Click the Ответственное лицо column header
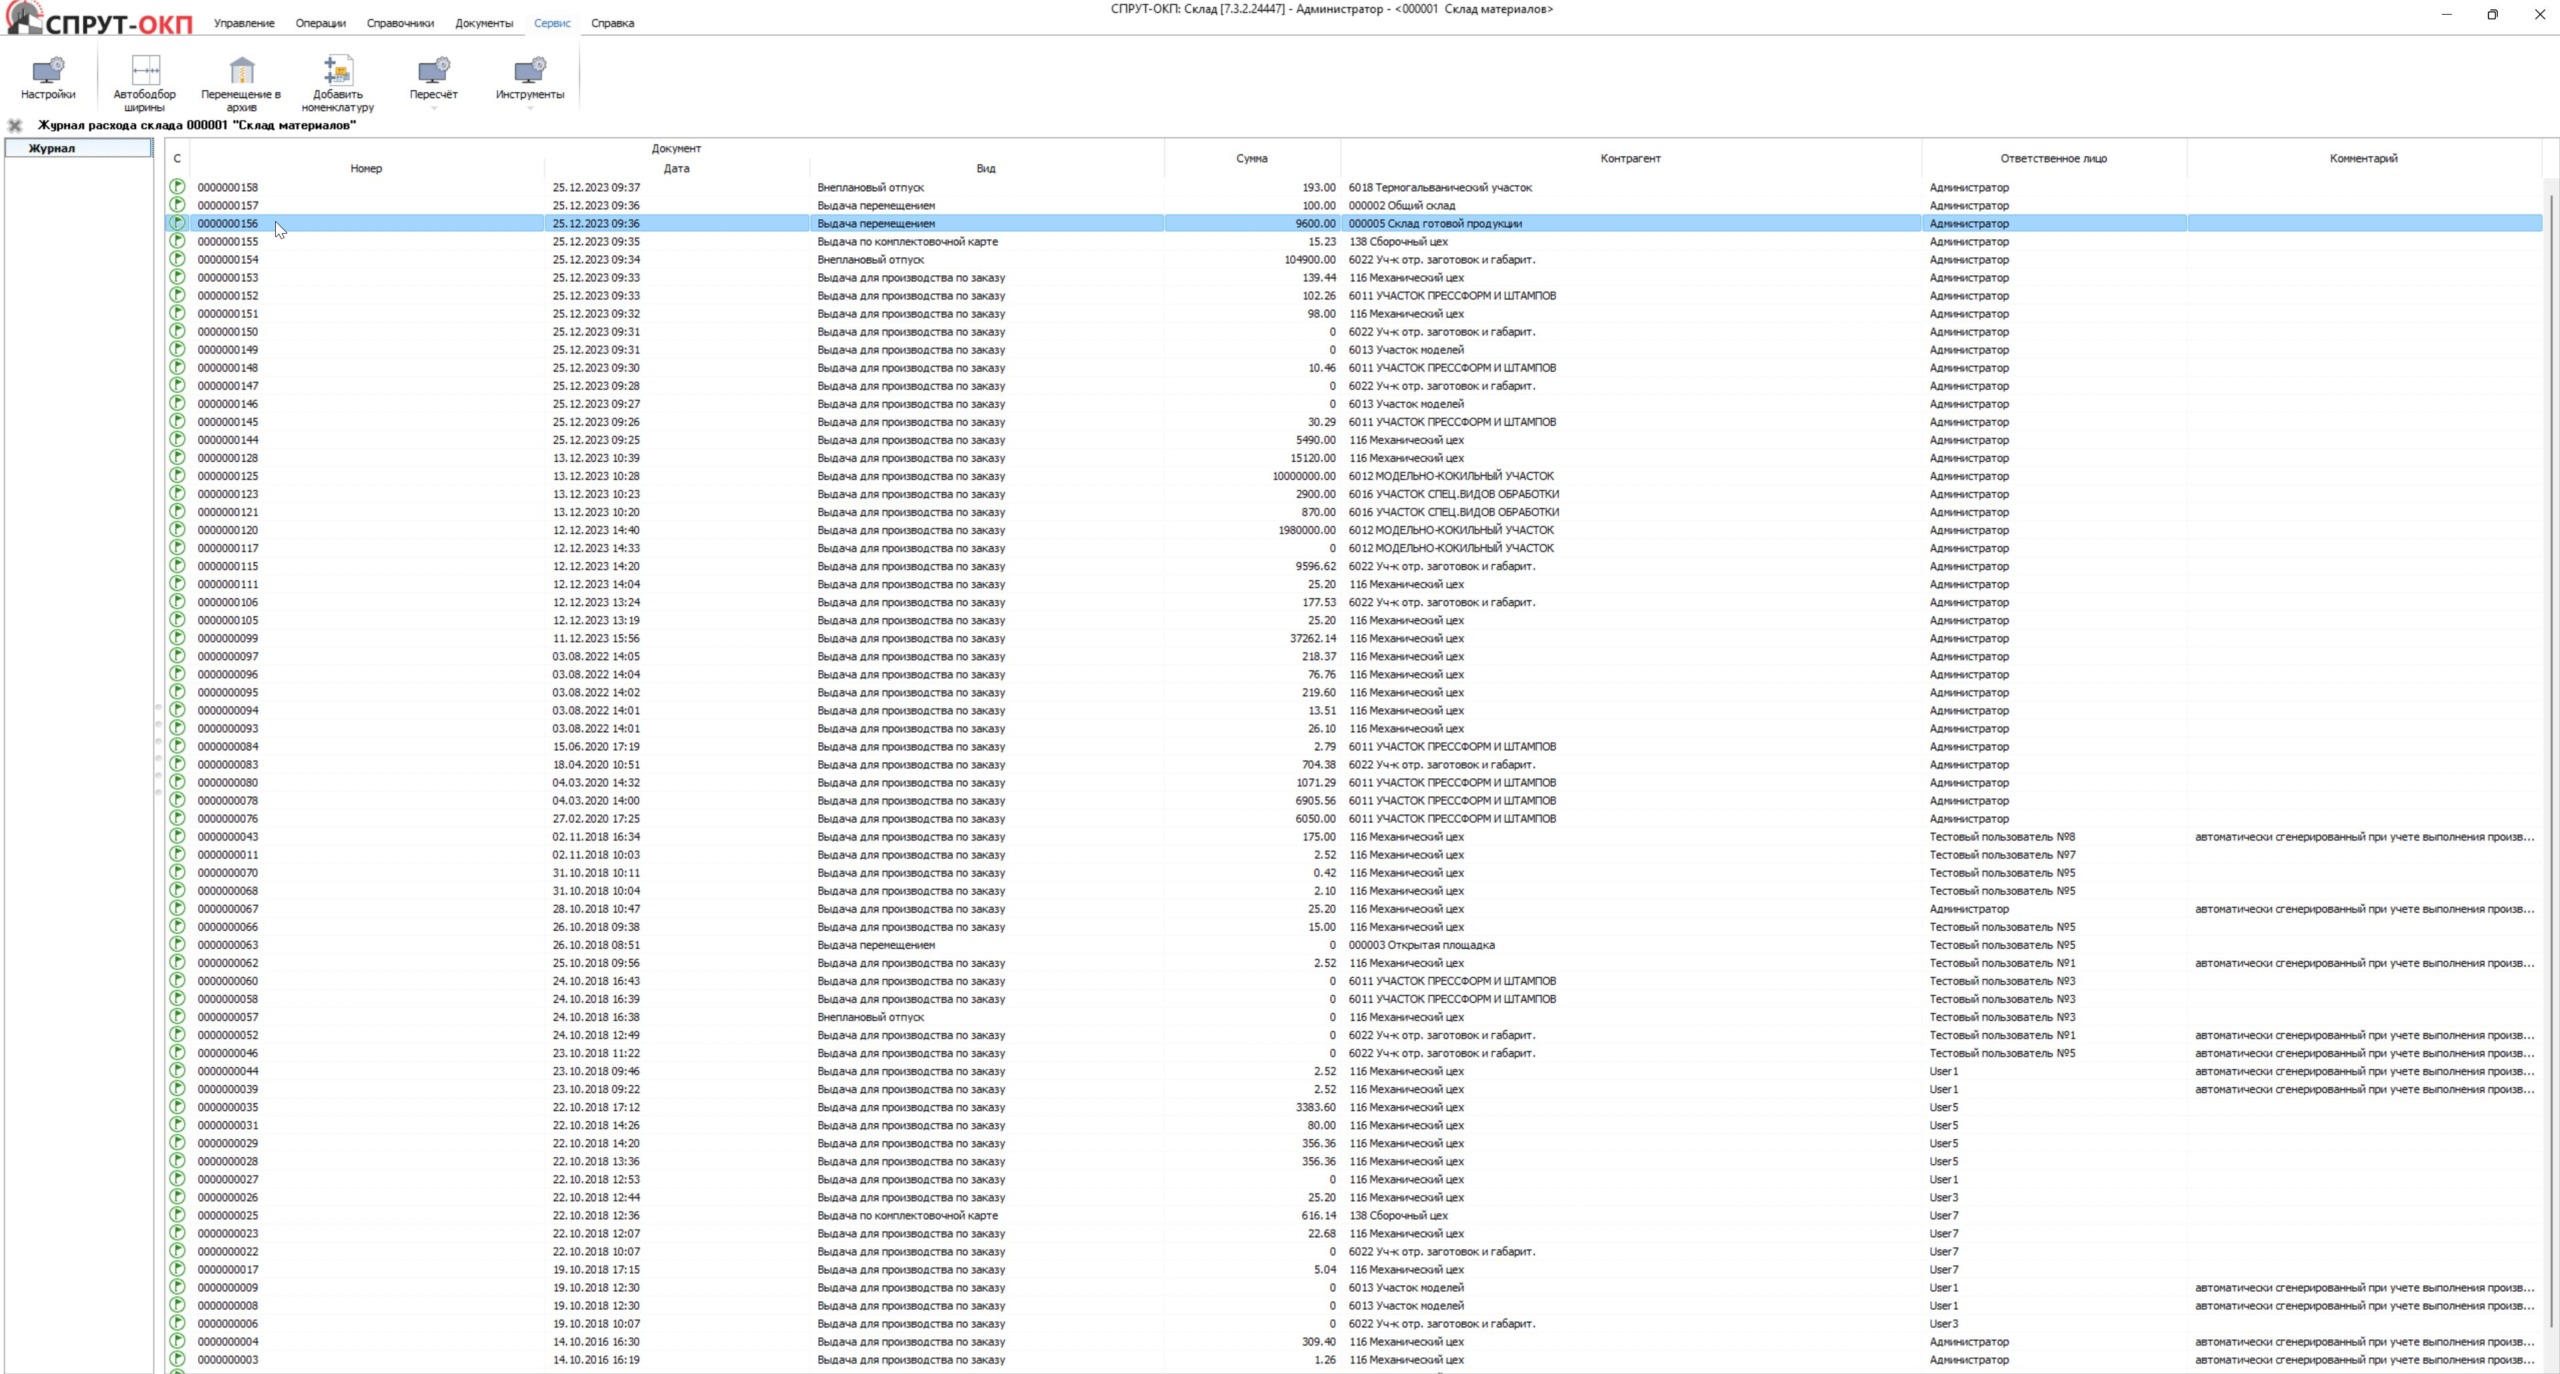 point(2053,158)
